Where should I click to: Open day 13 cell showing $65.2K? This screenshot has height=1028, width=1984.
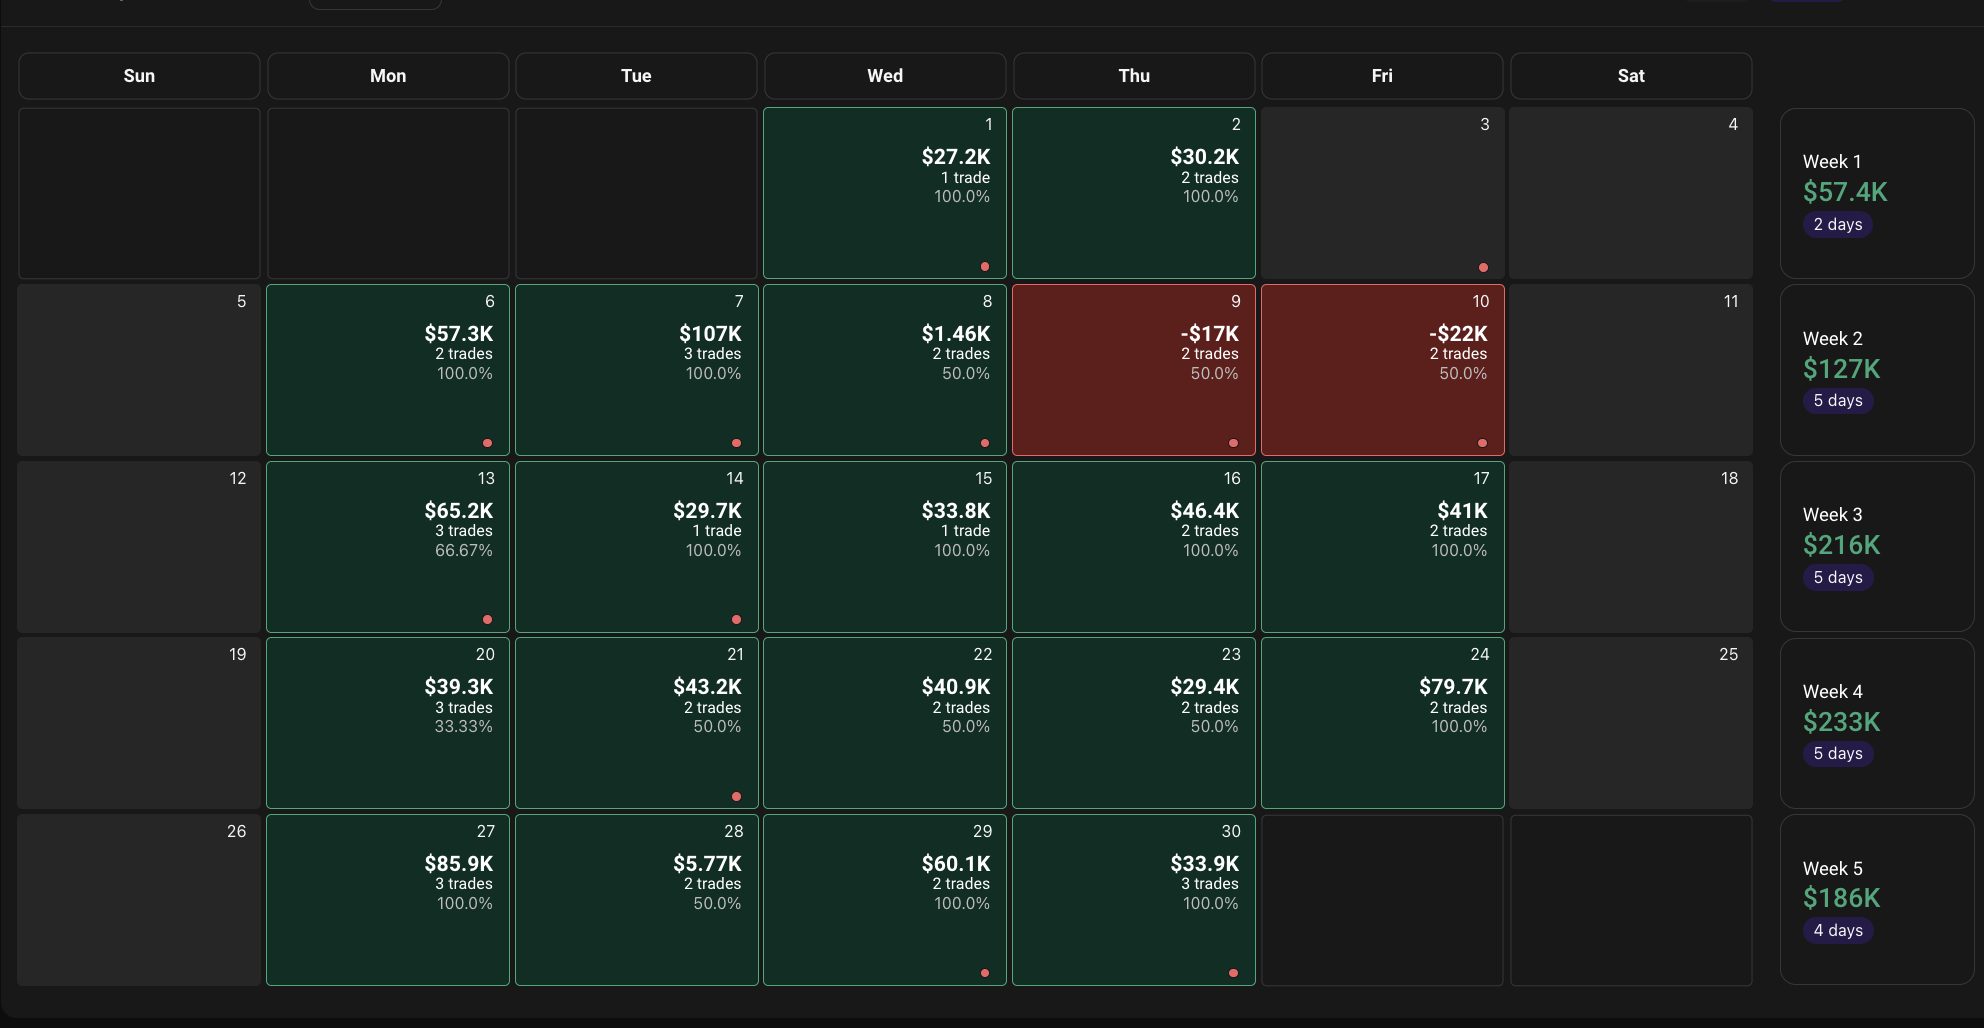[388, 547]
